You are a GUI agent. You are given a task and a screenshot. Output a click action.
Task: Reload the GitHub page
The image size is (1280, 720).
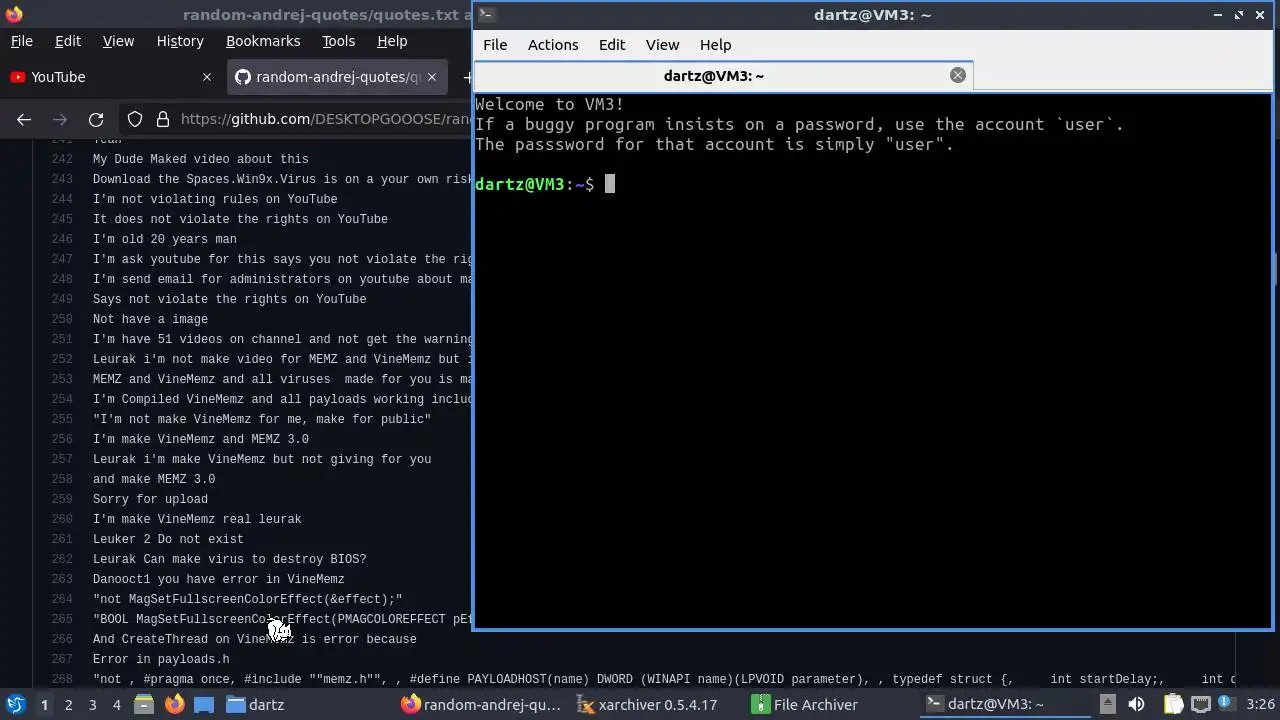click(96, 119)
